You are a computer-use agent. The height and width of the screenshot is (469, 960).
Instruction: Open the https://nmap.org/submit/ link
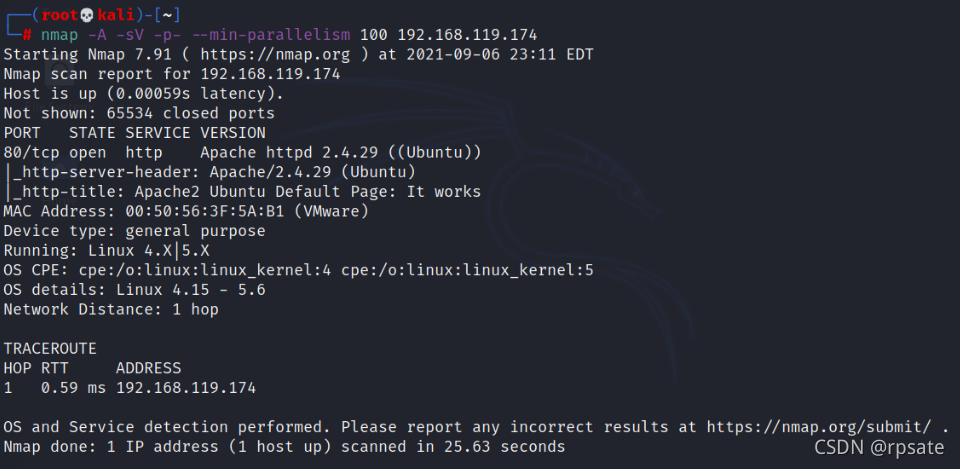coord(819,427)
